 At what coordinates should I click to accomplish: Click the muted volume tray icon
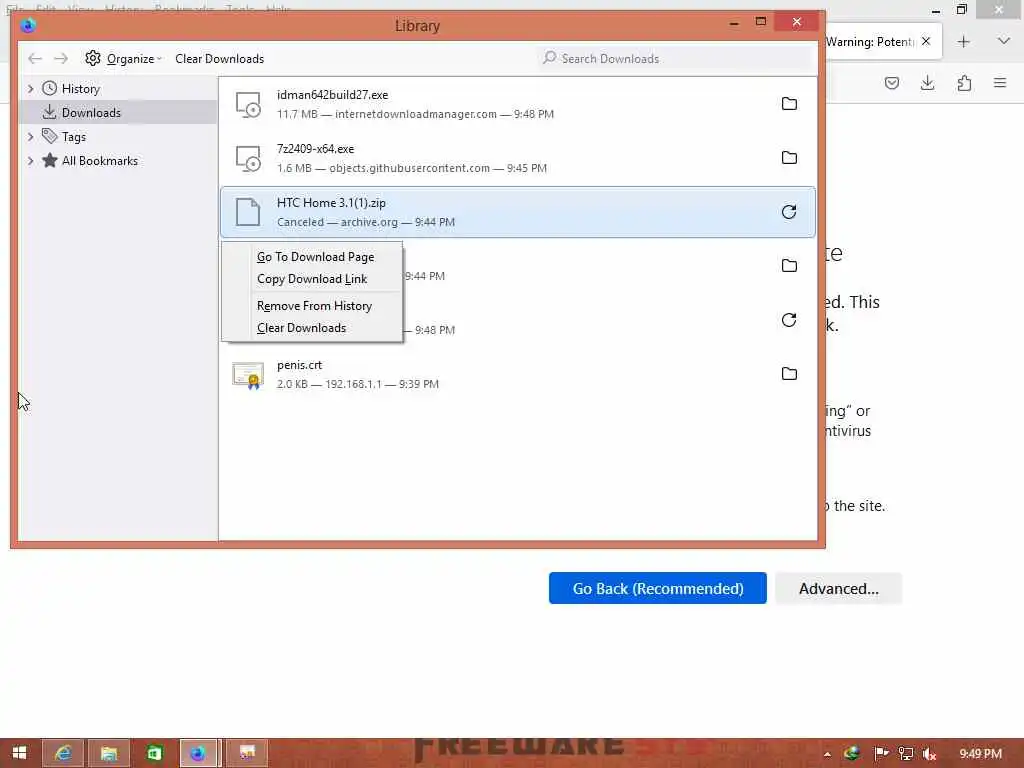[x=930, y=754]
